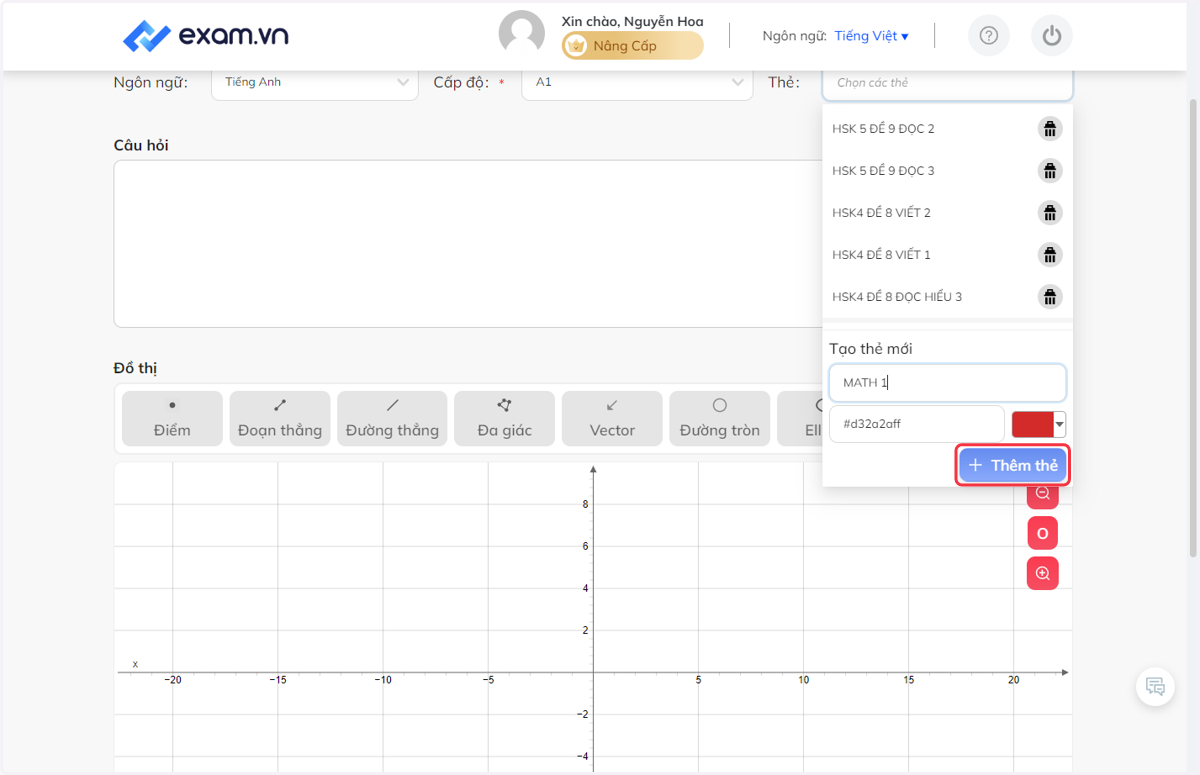Select the Điểm point tool
This screenshot has height=775, width=1200.
[x=172, y=418]
